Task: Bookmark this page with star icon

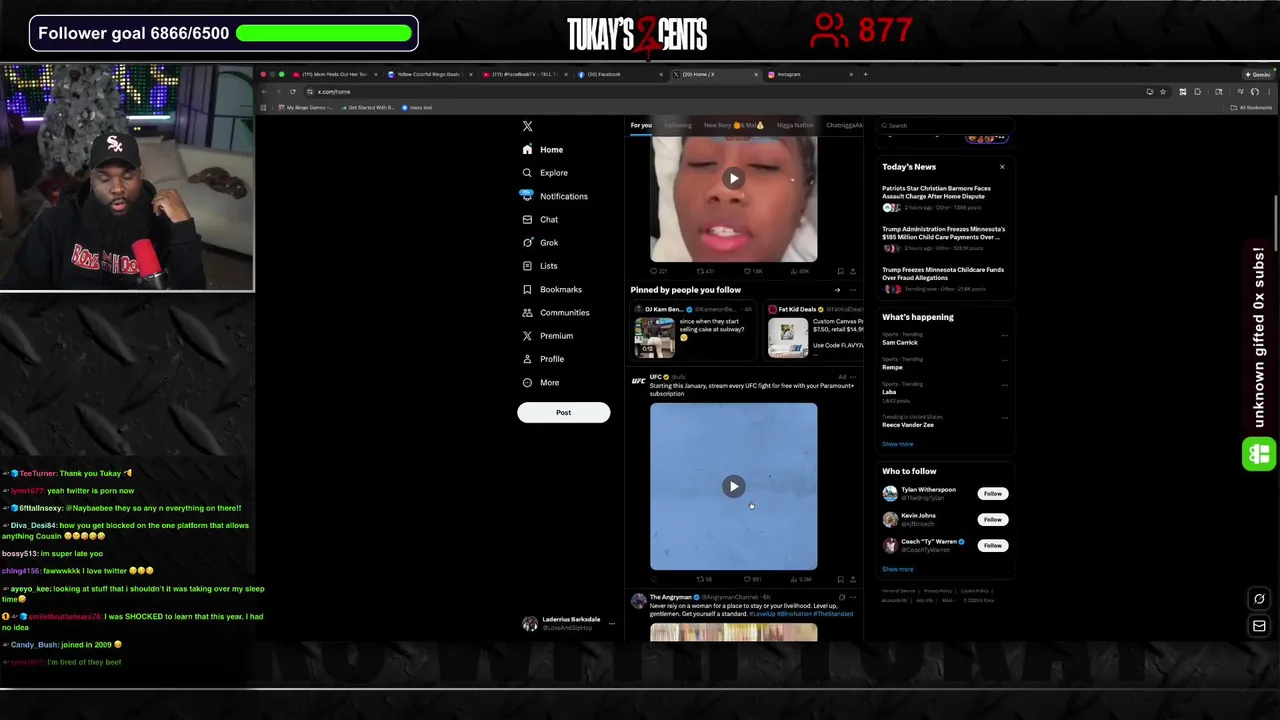Action: coord(1163,92)
